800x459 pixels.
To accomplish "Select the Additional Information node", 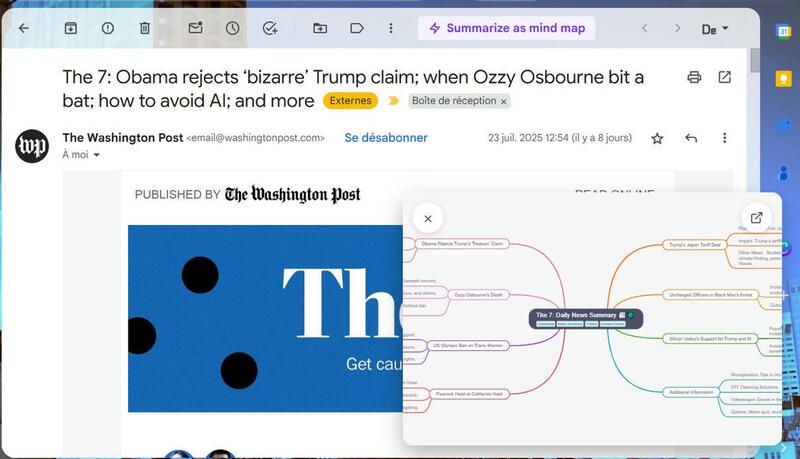I will tap(691, 392).
